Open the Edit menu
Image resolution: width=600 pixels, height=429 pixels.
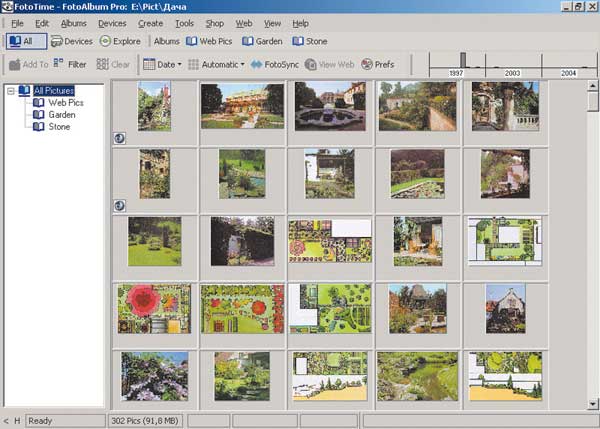coord(42,23)
